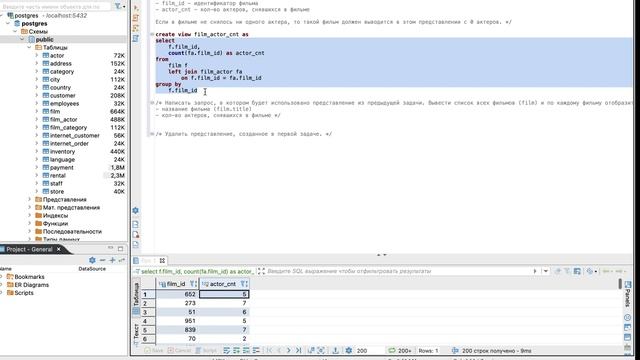Click the Save button in results toolbar

click(154, 350)
